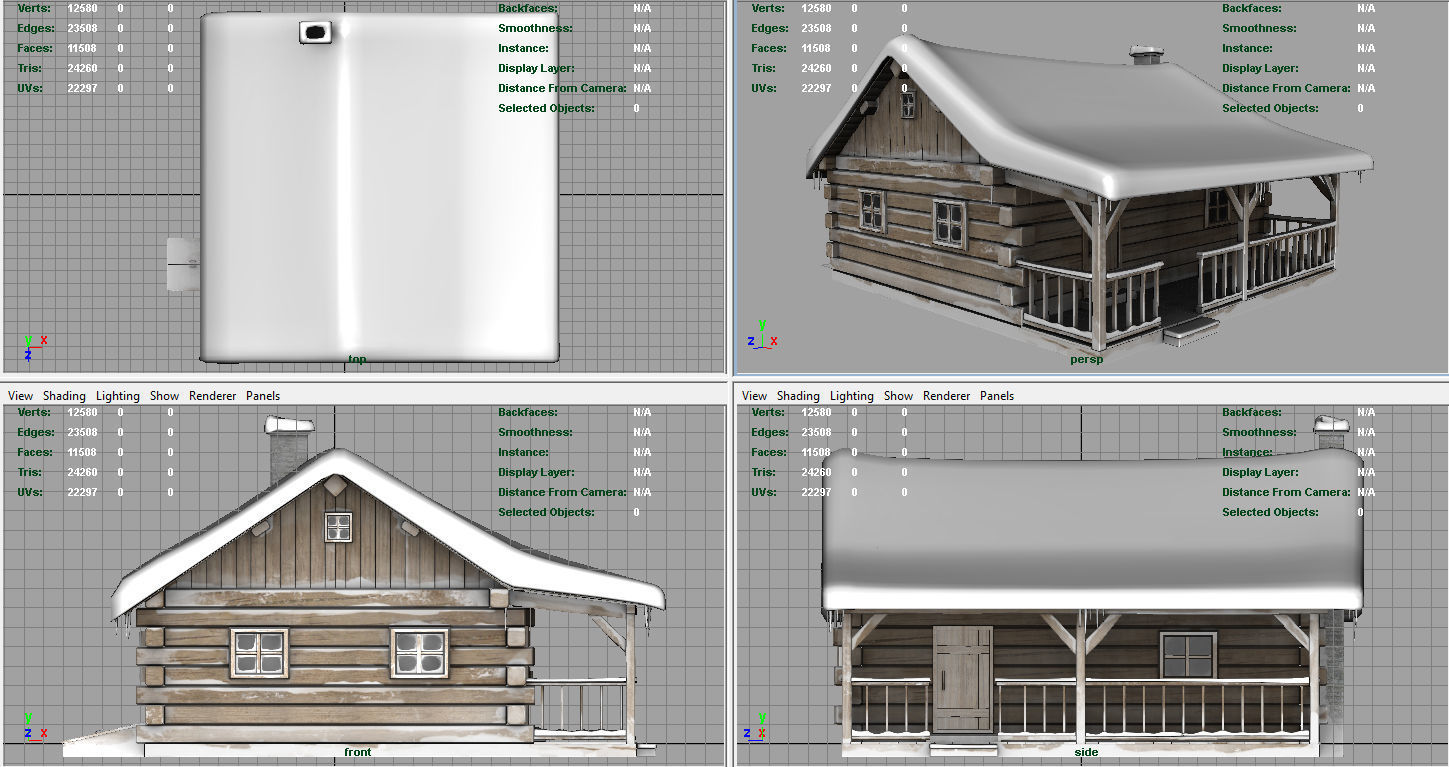Screen dimensions: 1449x767
Task: Click the '12580' Verts value in the persp viewport
Action: tap(816, 8)
